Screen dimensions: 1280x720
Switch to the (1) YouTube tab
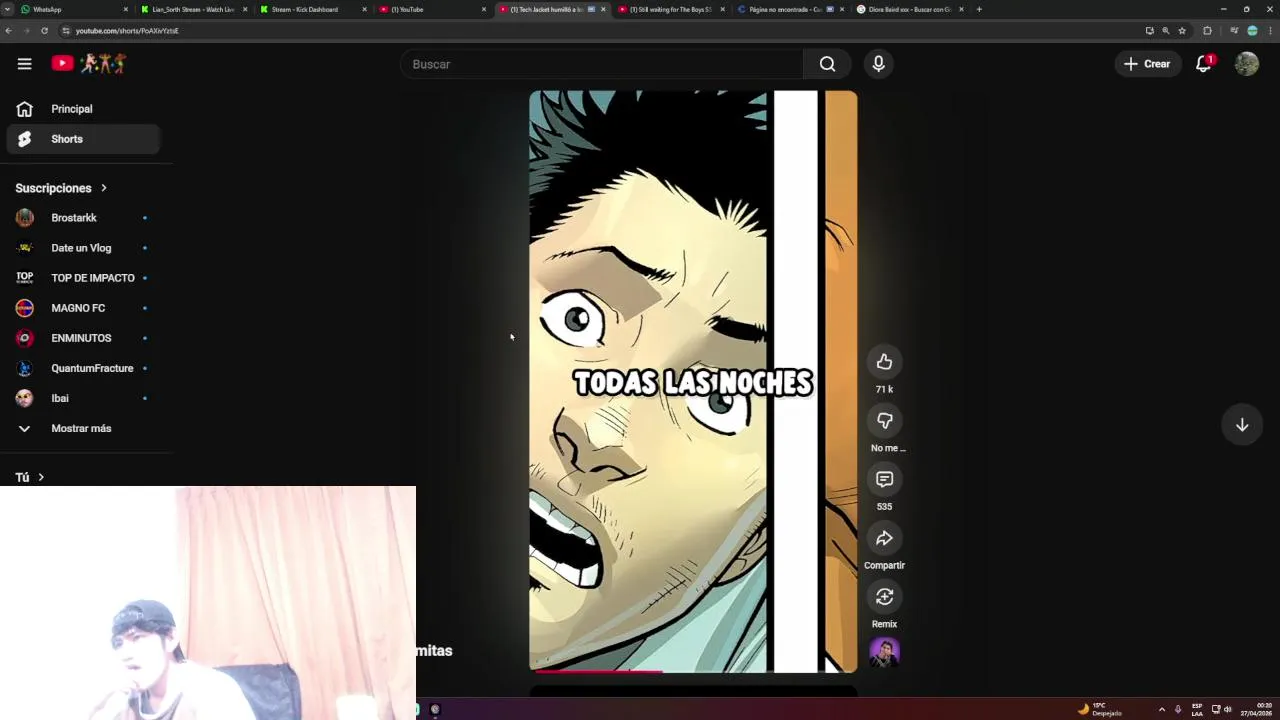[430, 9]
